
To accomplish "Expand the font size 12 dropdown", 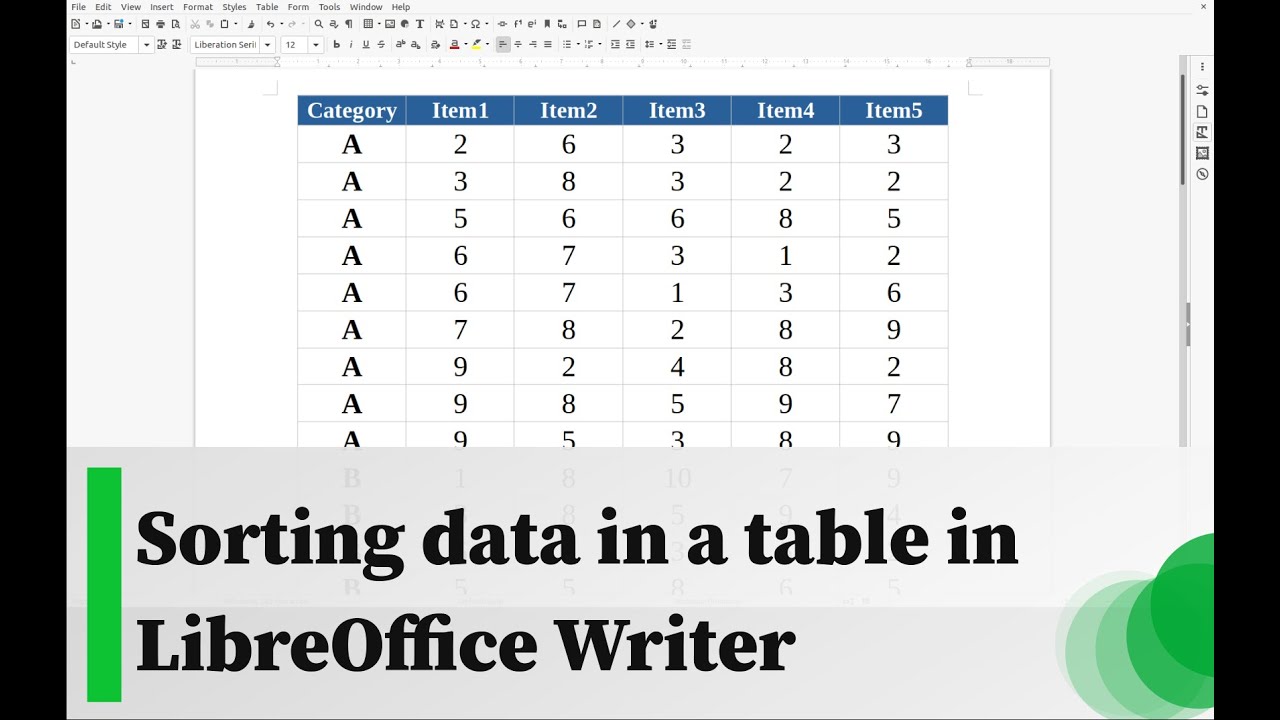I will click(x=316, y=45).
